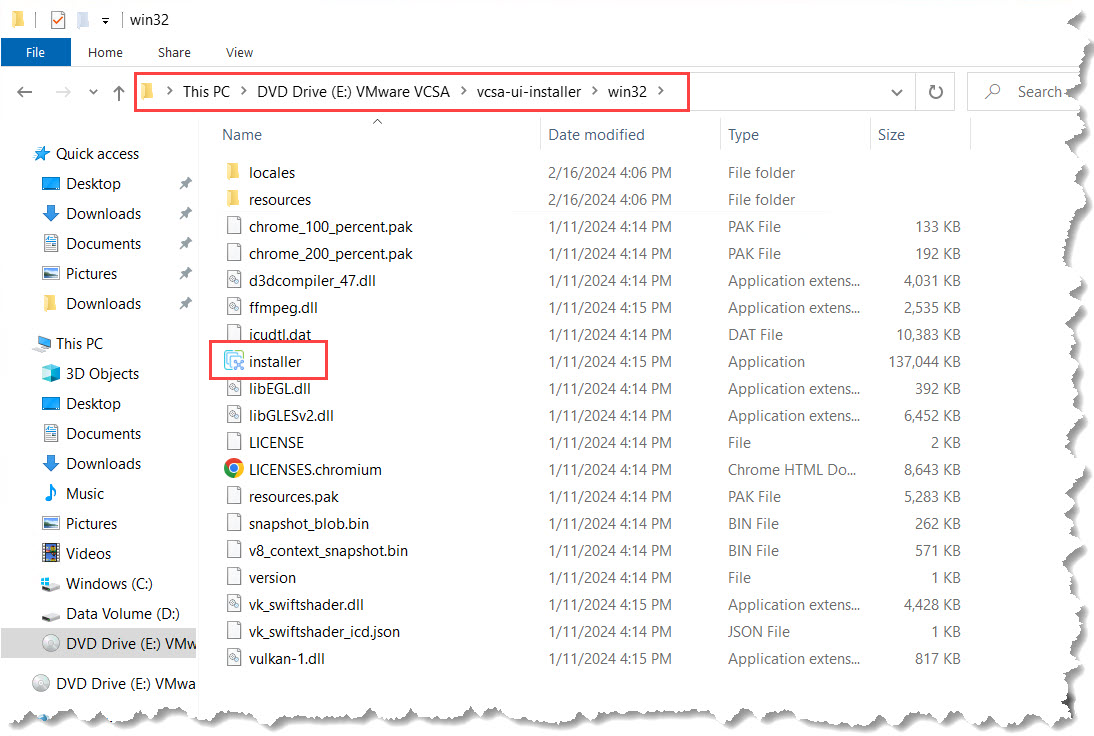Screen dimensions: 1094x736
Task: Open pinned Desktop under Quick access
Action: pos(93,183)
